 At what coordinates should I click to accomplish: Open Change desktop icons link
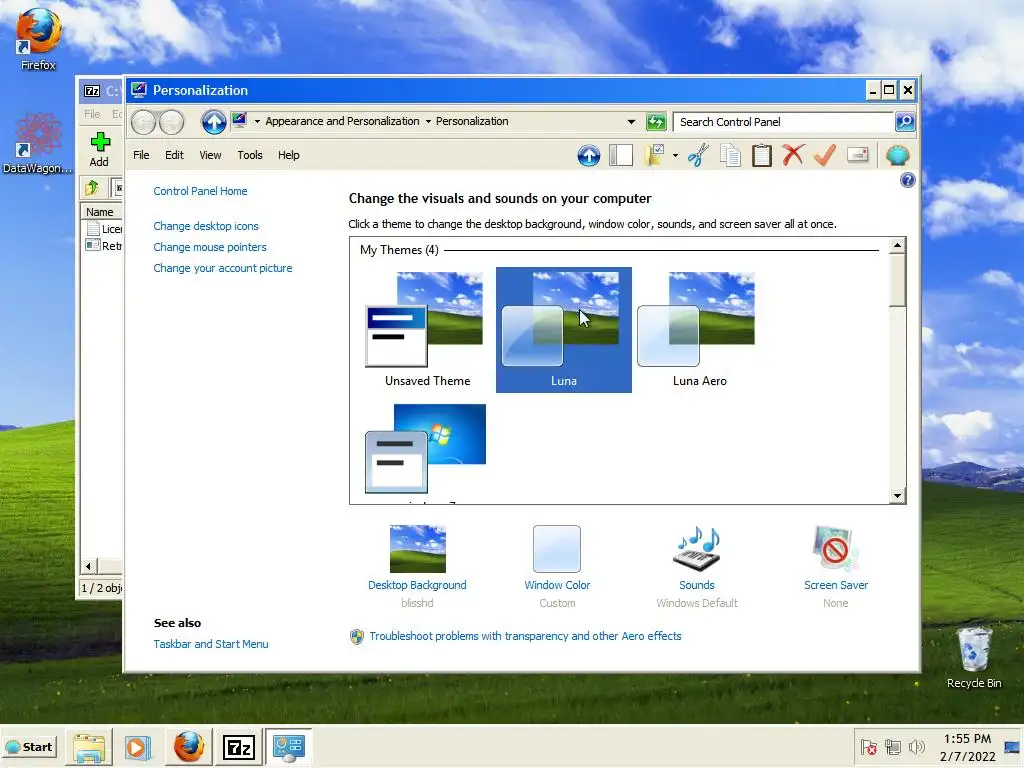coord(206,227)
